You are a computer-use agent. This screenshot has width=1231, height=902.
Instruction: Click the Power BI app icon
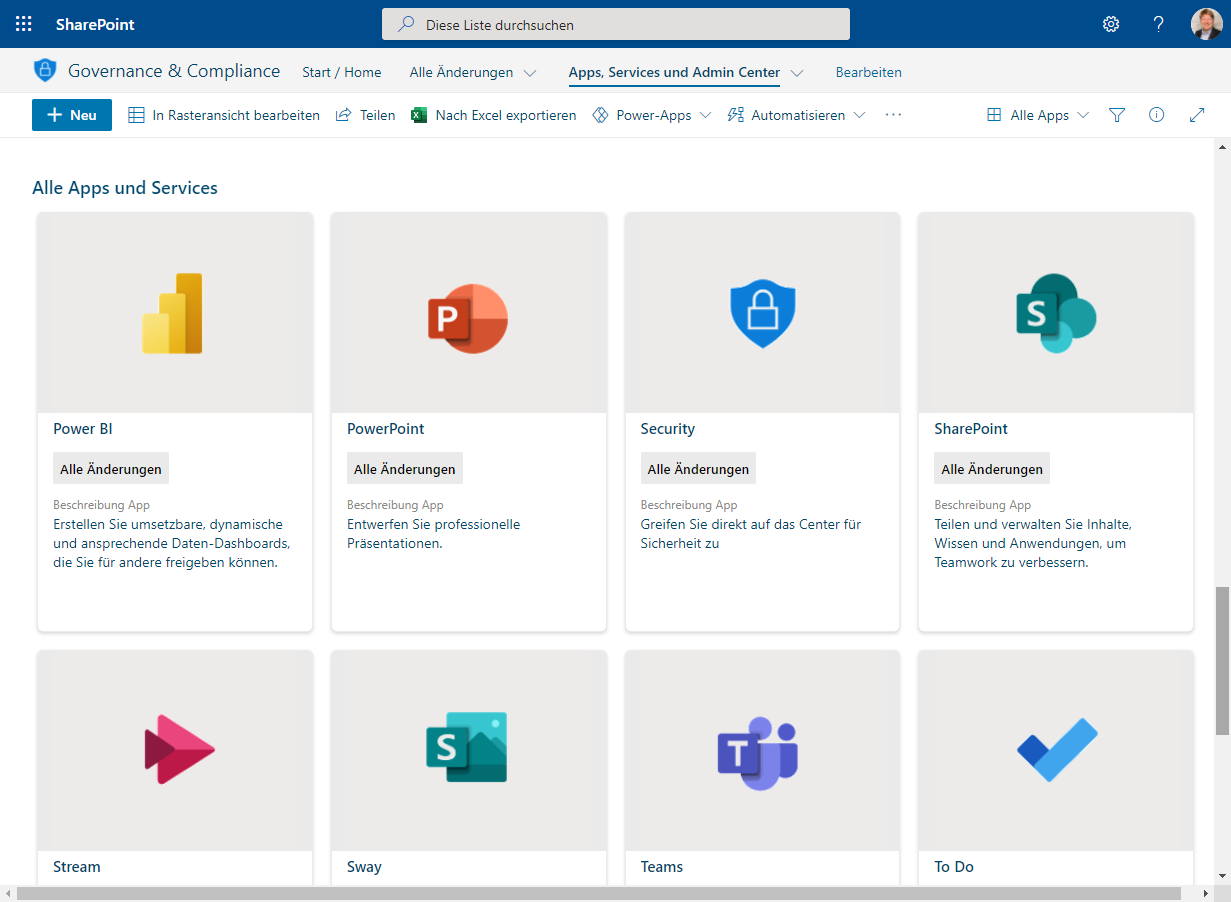tap(174, 313)
